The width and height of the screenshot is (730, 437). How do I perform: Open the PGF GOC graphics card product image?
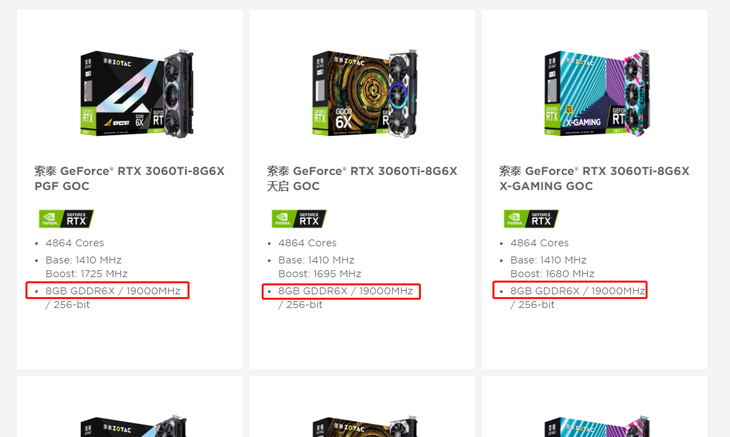click(136, 93)
